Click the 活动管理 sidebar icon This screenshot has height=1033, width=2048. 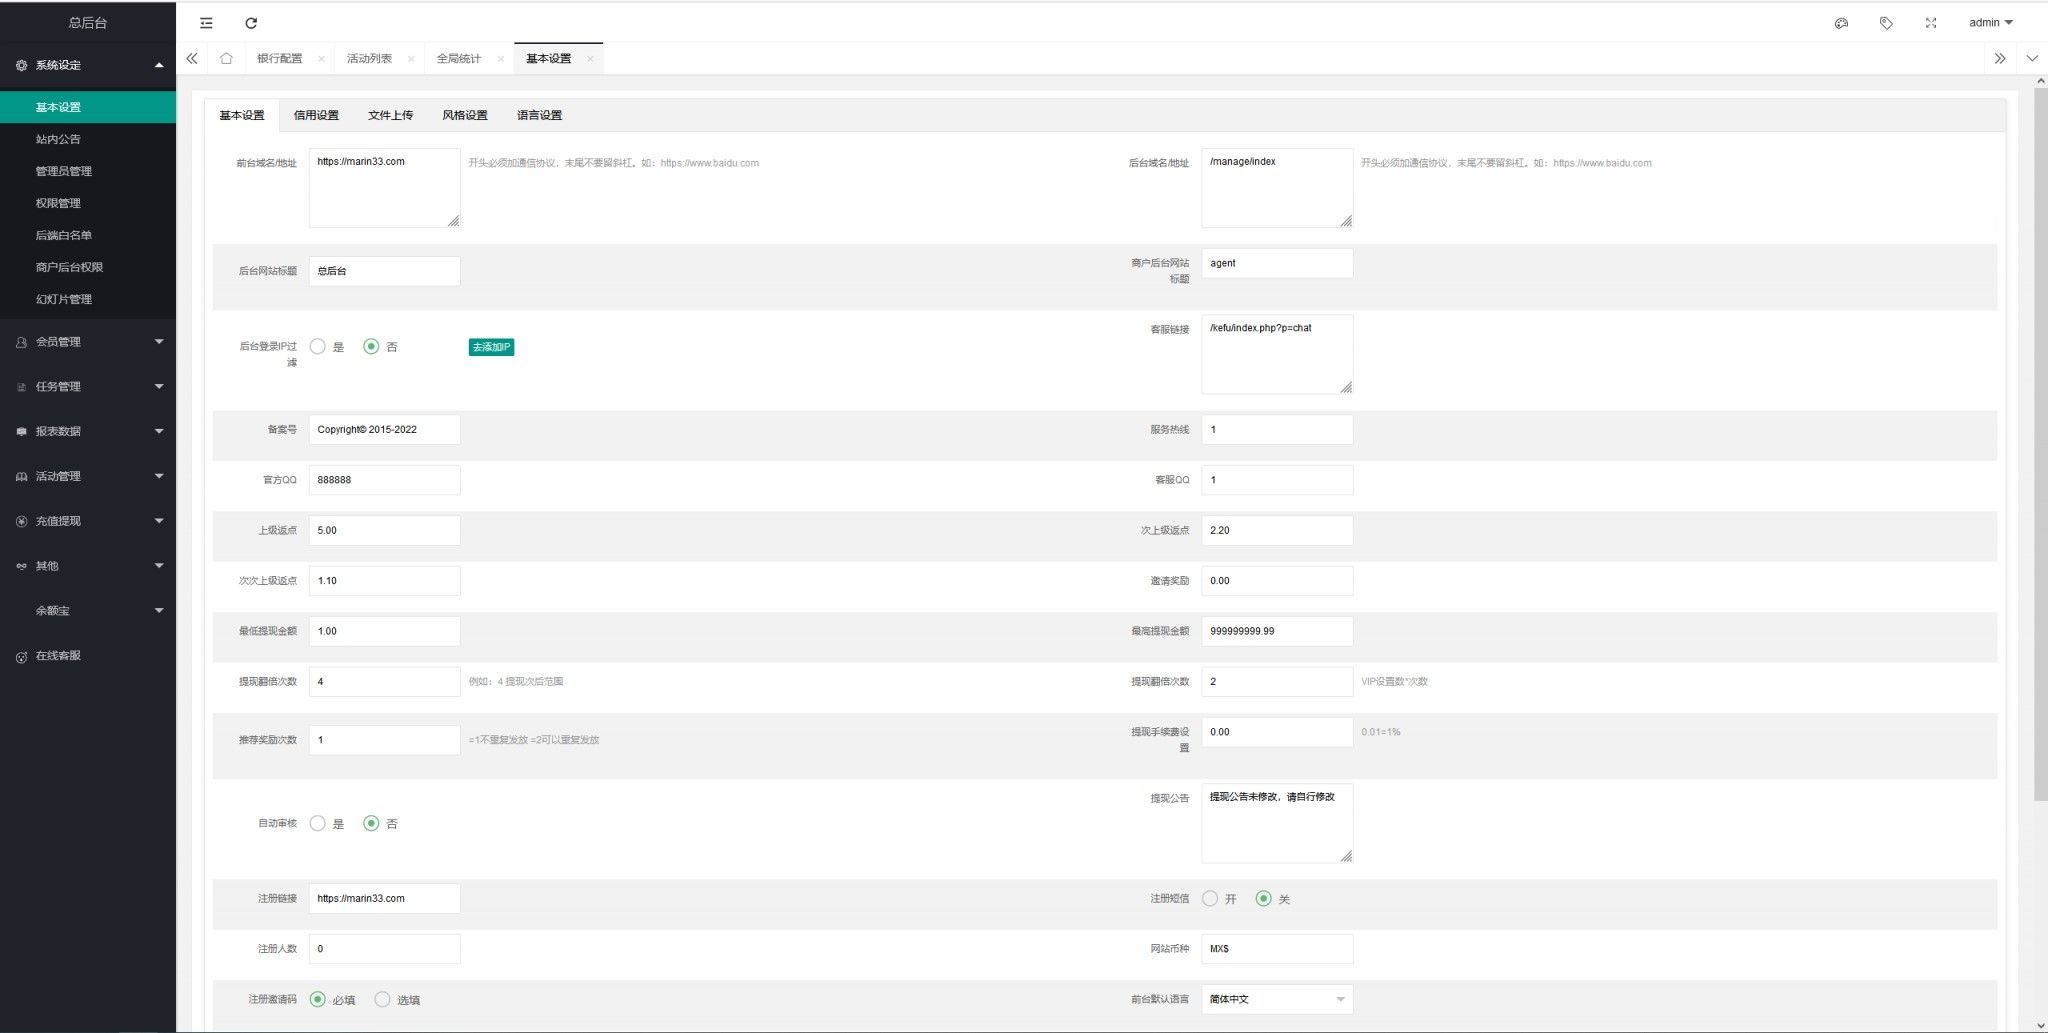(x=21, y=476)
